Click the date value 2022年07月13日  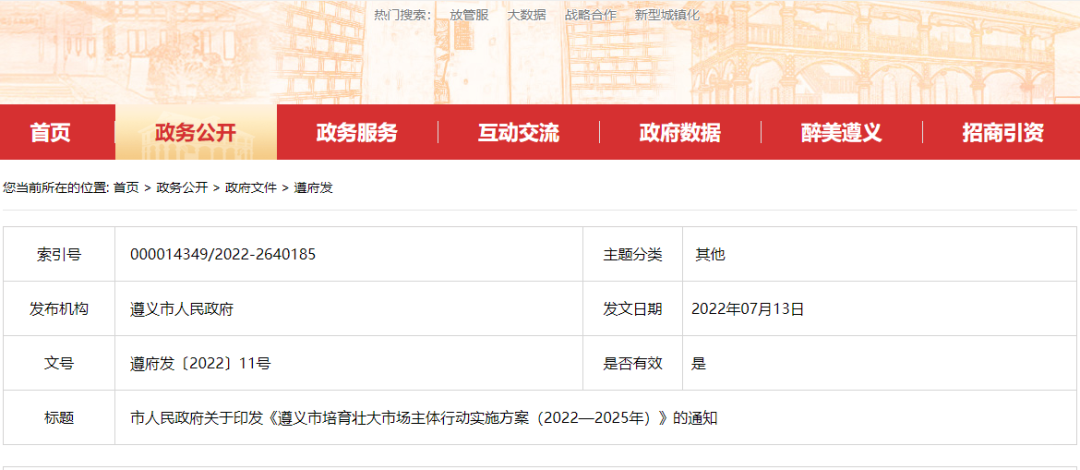coord(748,309)
